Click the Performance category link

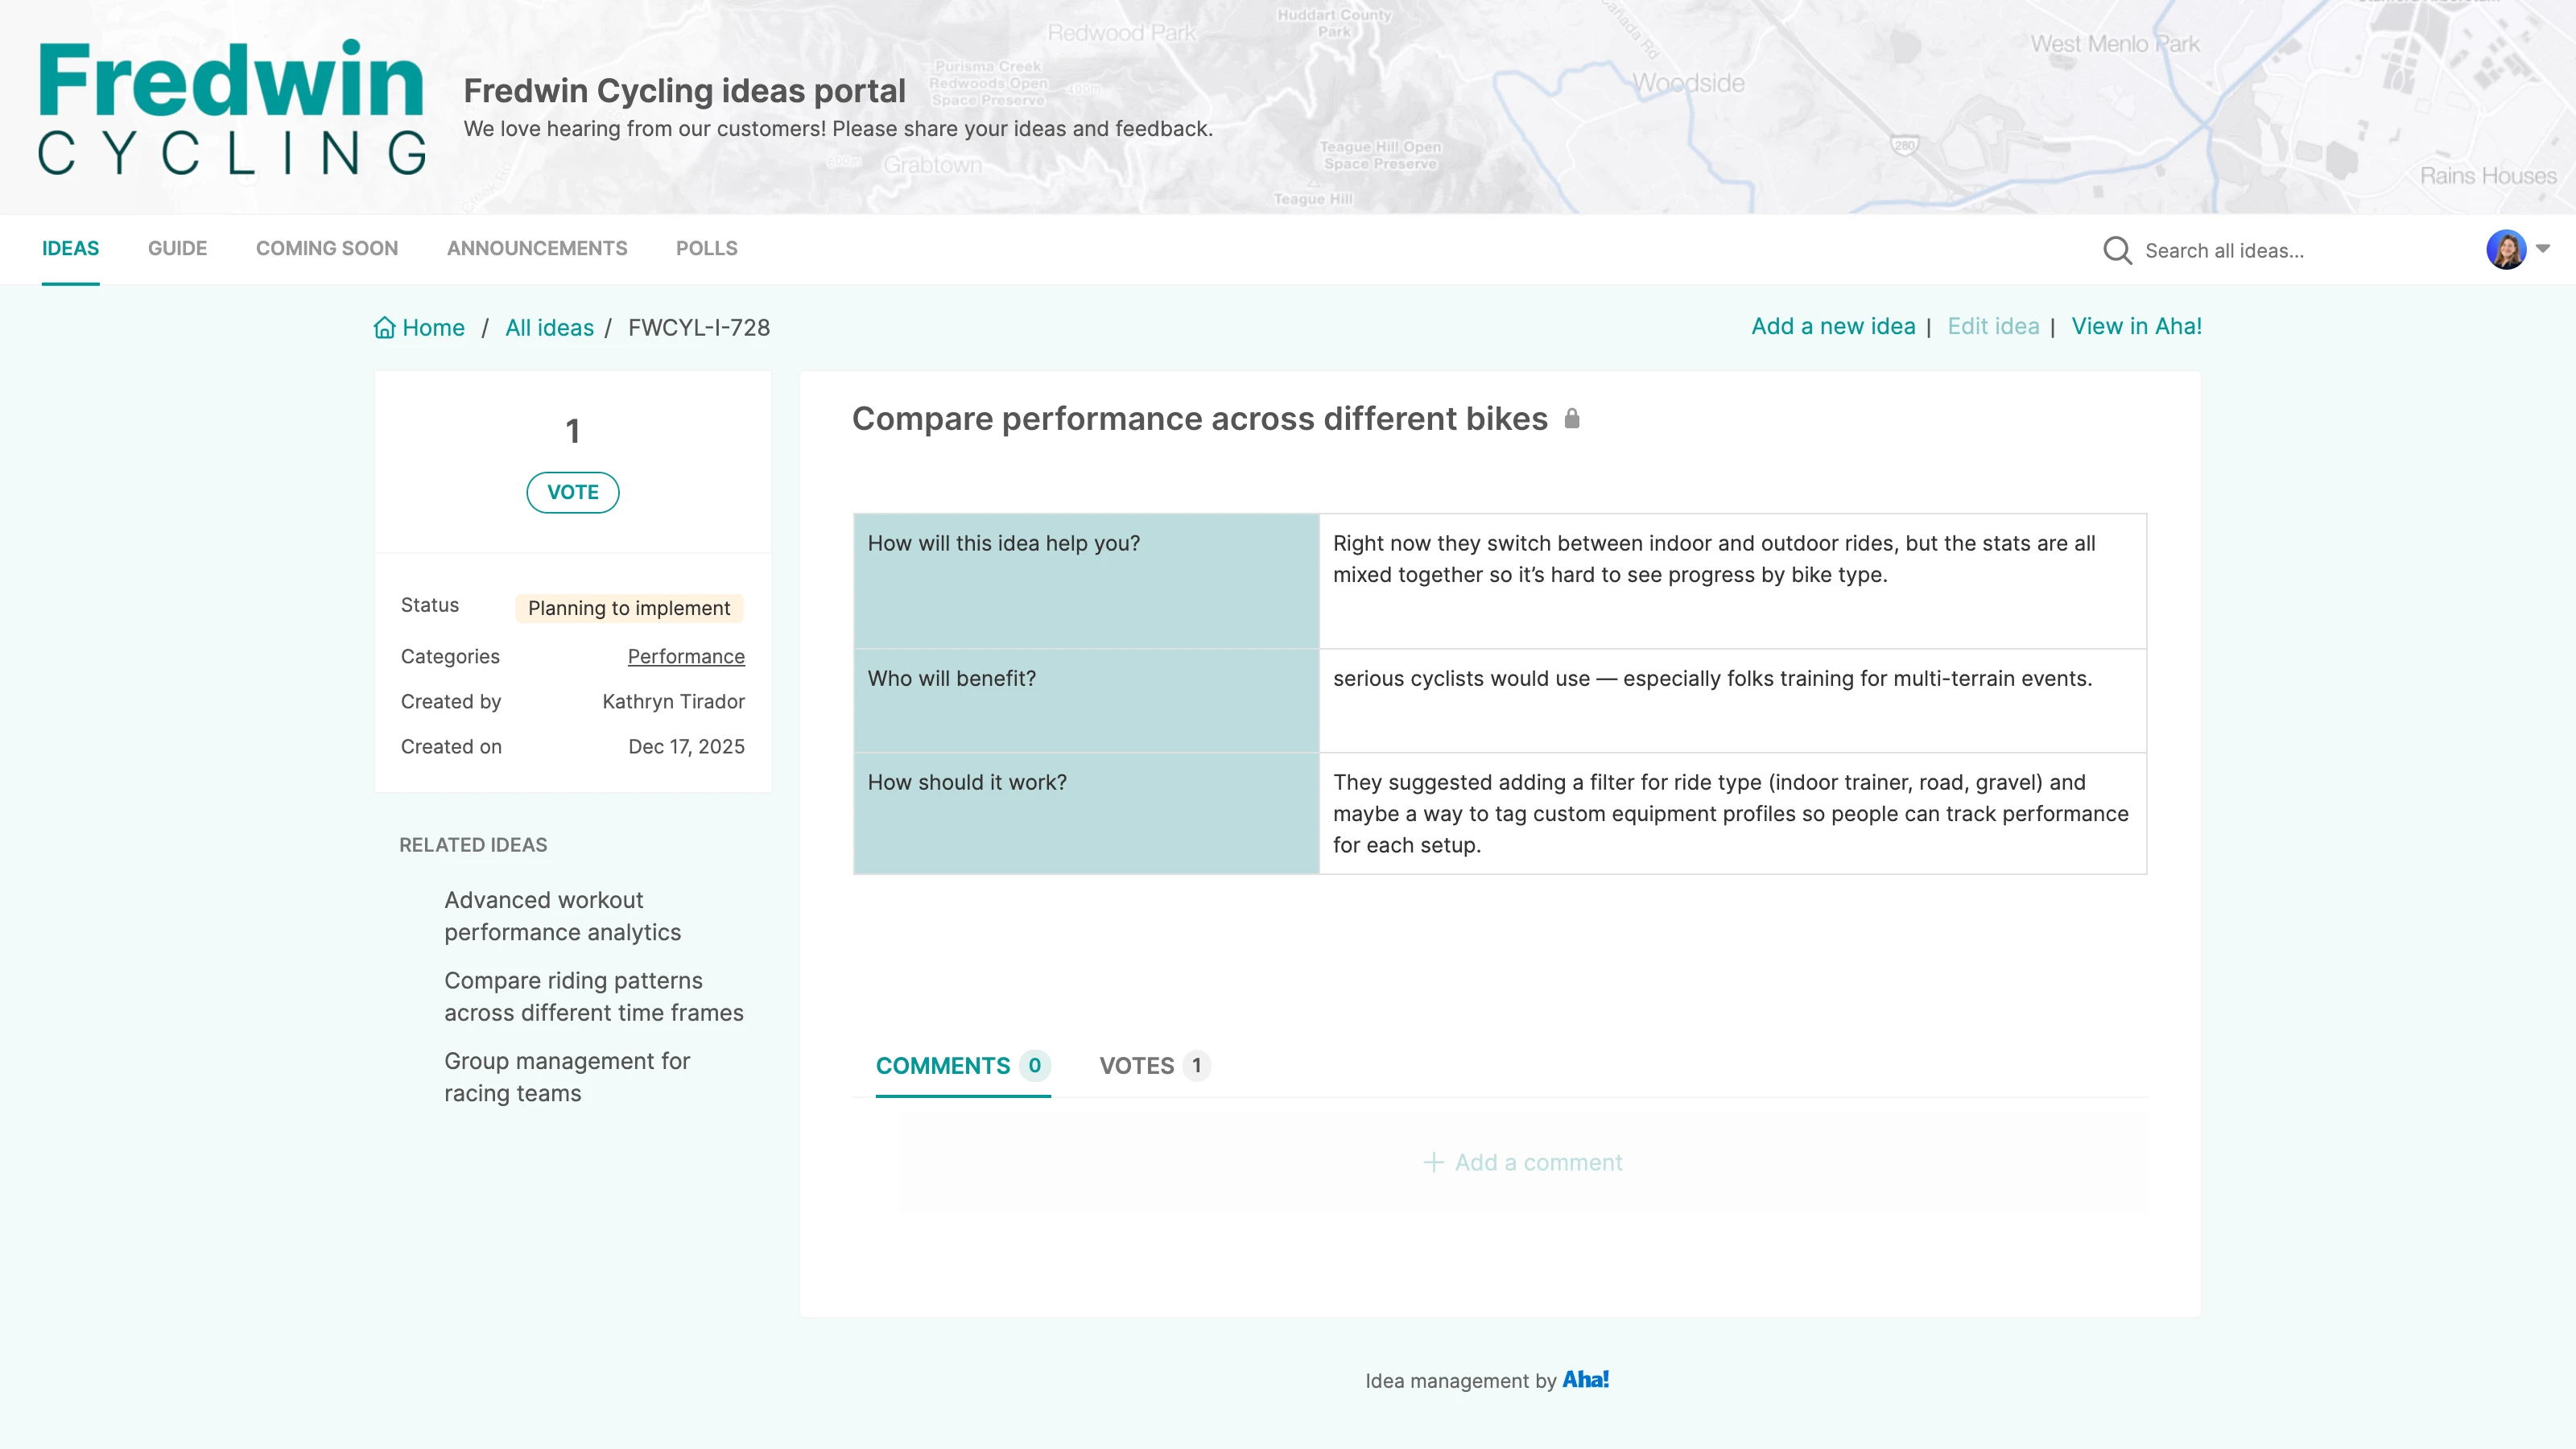click(x=686, y=656)
